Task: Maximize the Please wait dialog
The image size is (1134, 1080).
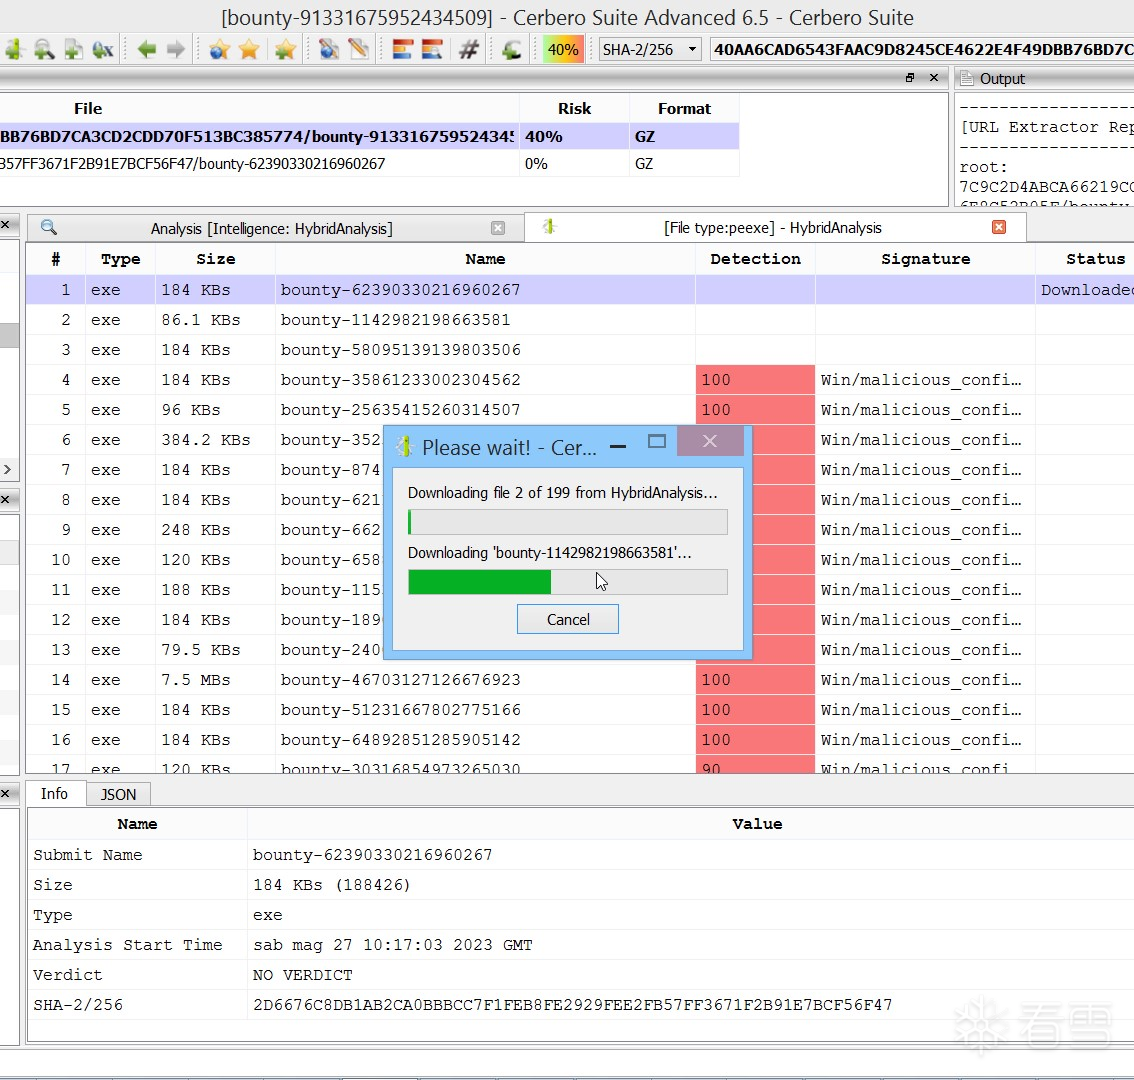Action: 657,441
